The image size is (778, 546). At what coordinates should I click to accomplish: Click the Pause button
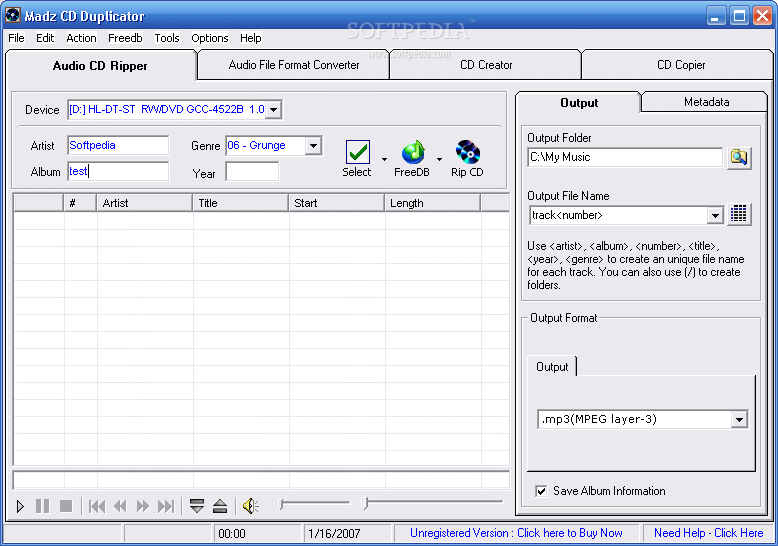(43, 506)
